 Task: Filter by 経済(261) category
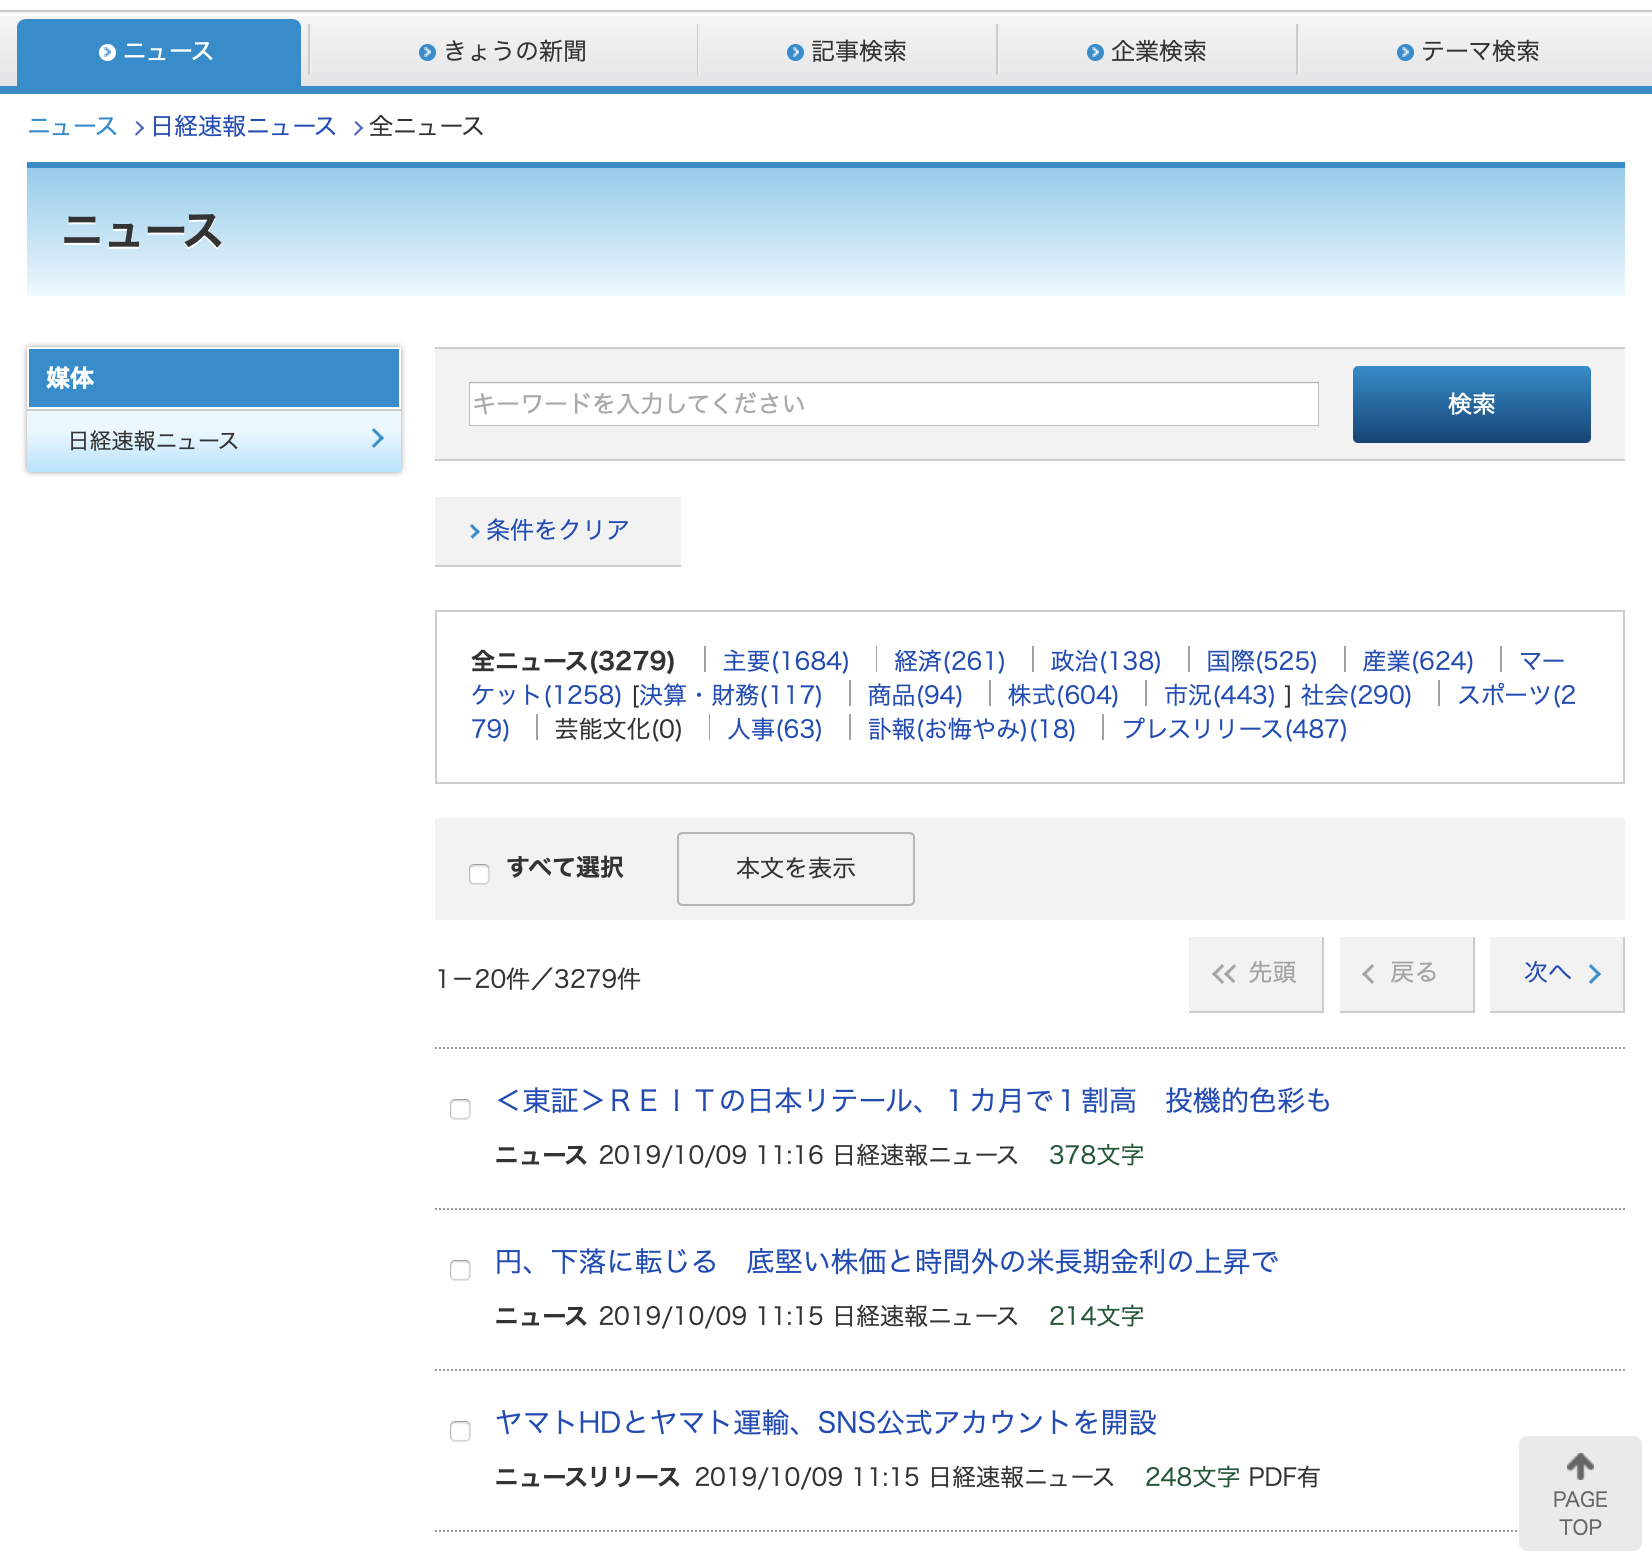coord(949,661)
